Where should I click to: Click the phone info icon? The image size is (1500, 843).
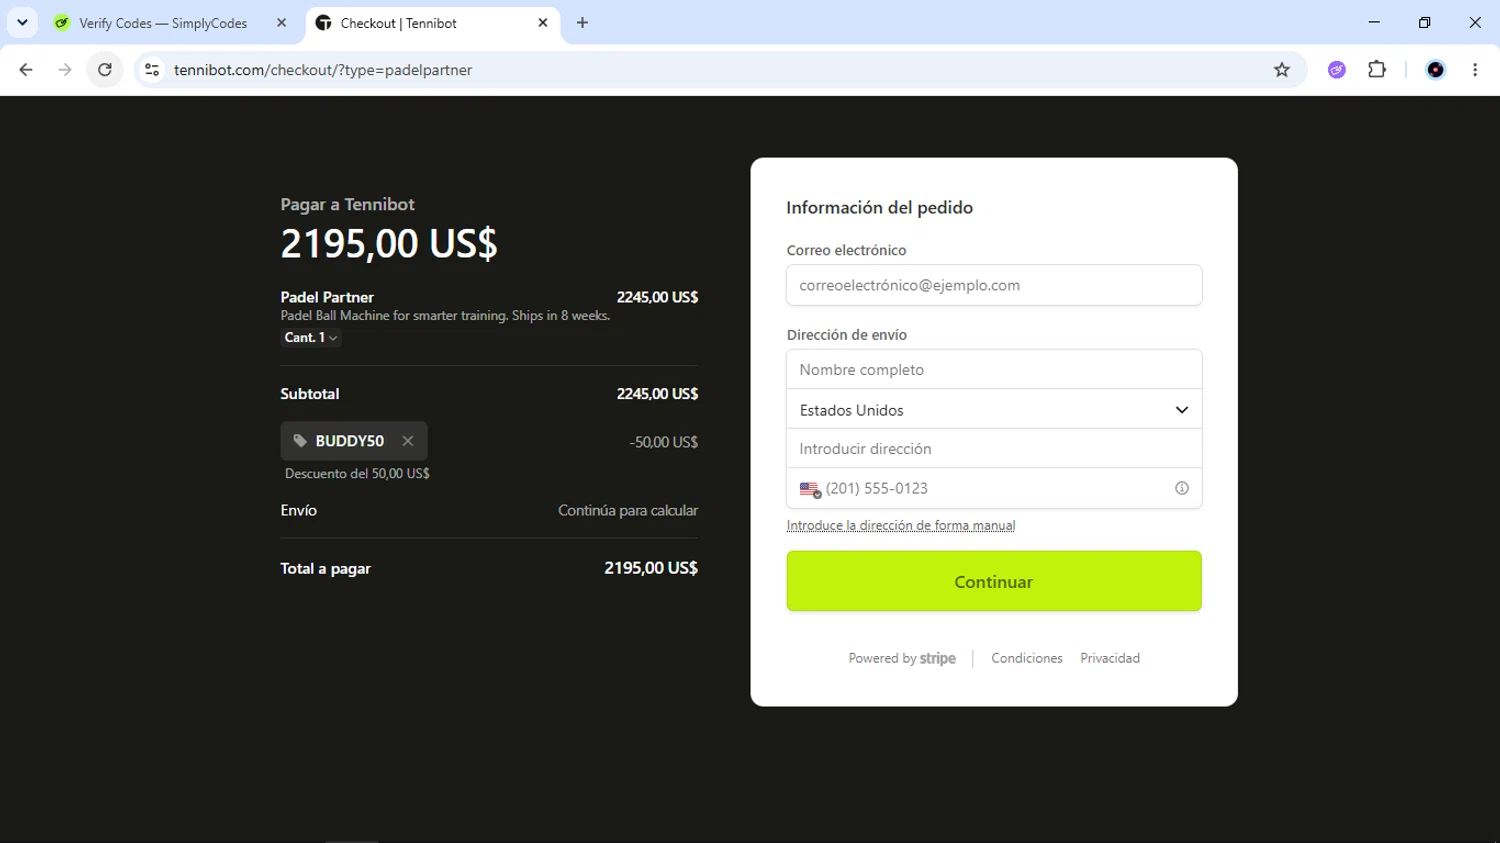[1182, 488]
